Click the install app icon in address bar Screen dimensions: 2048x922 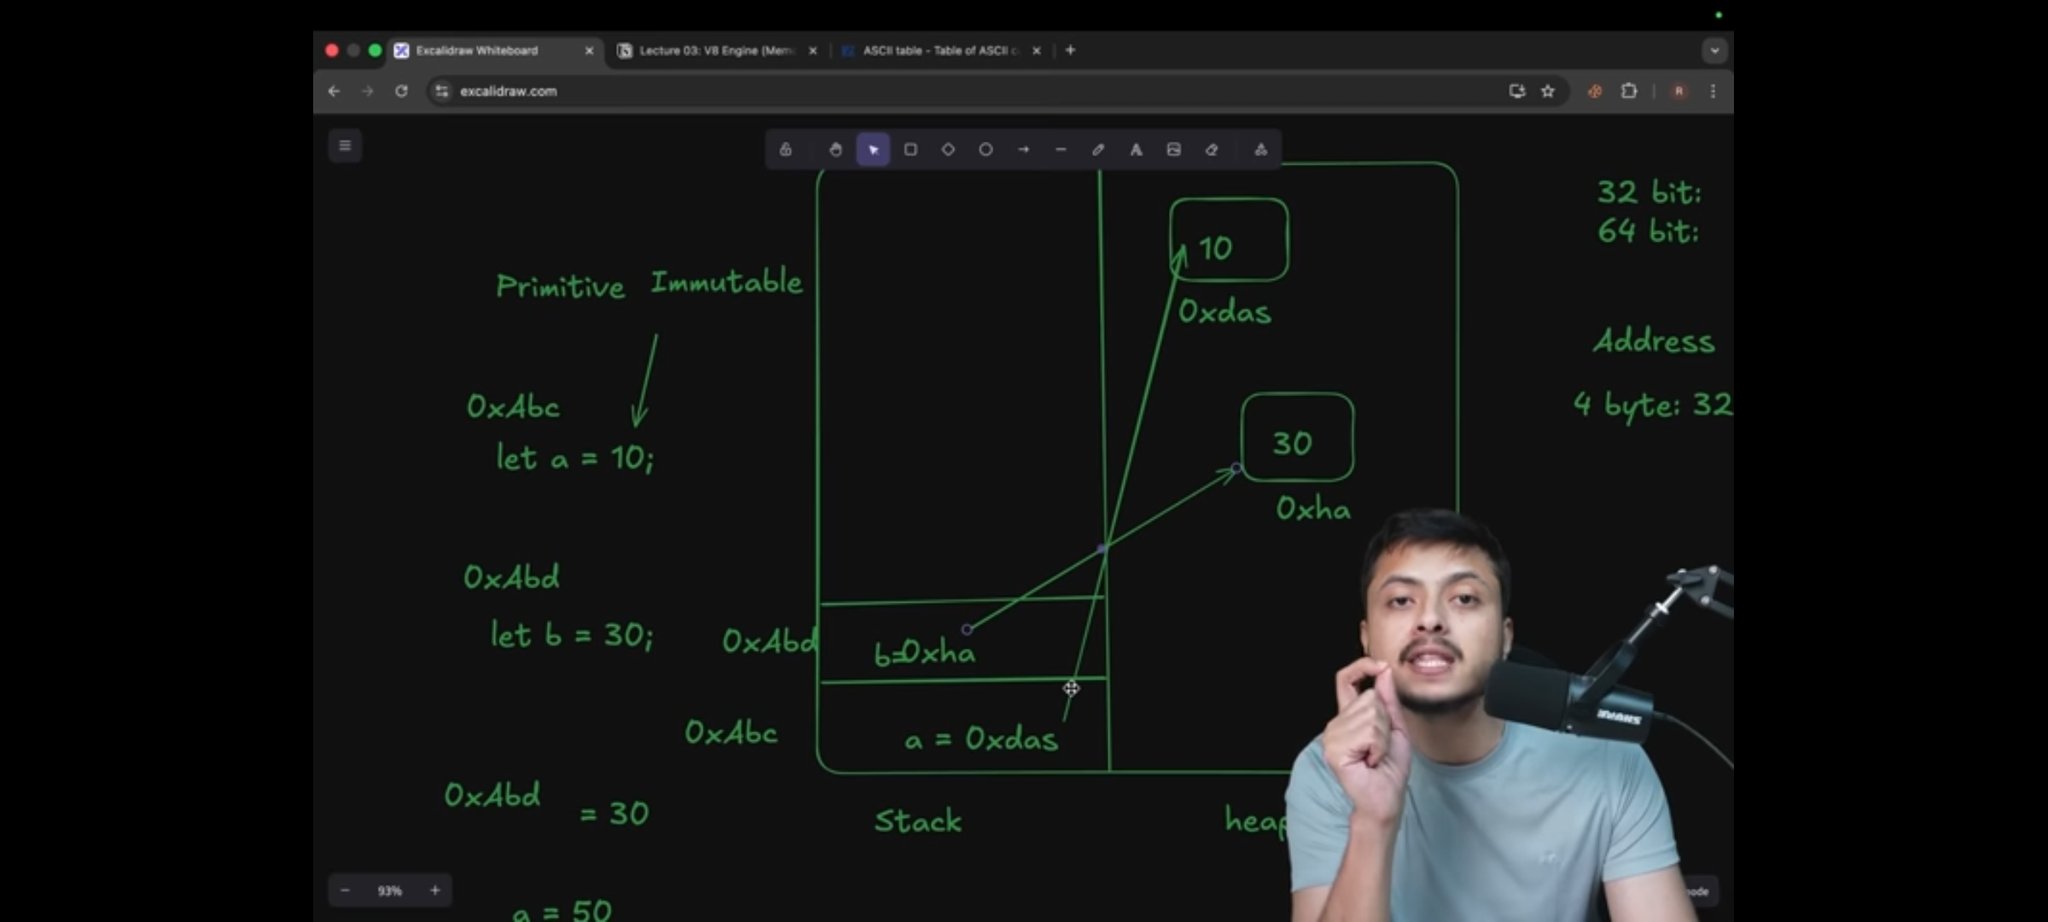(1517, 91)
